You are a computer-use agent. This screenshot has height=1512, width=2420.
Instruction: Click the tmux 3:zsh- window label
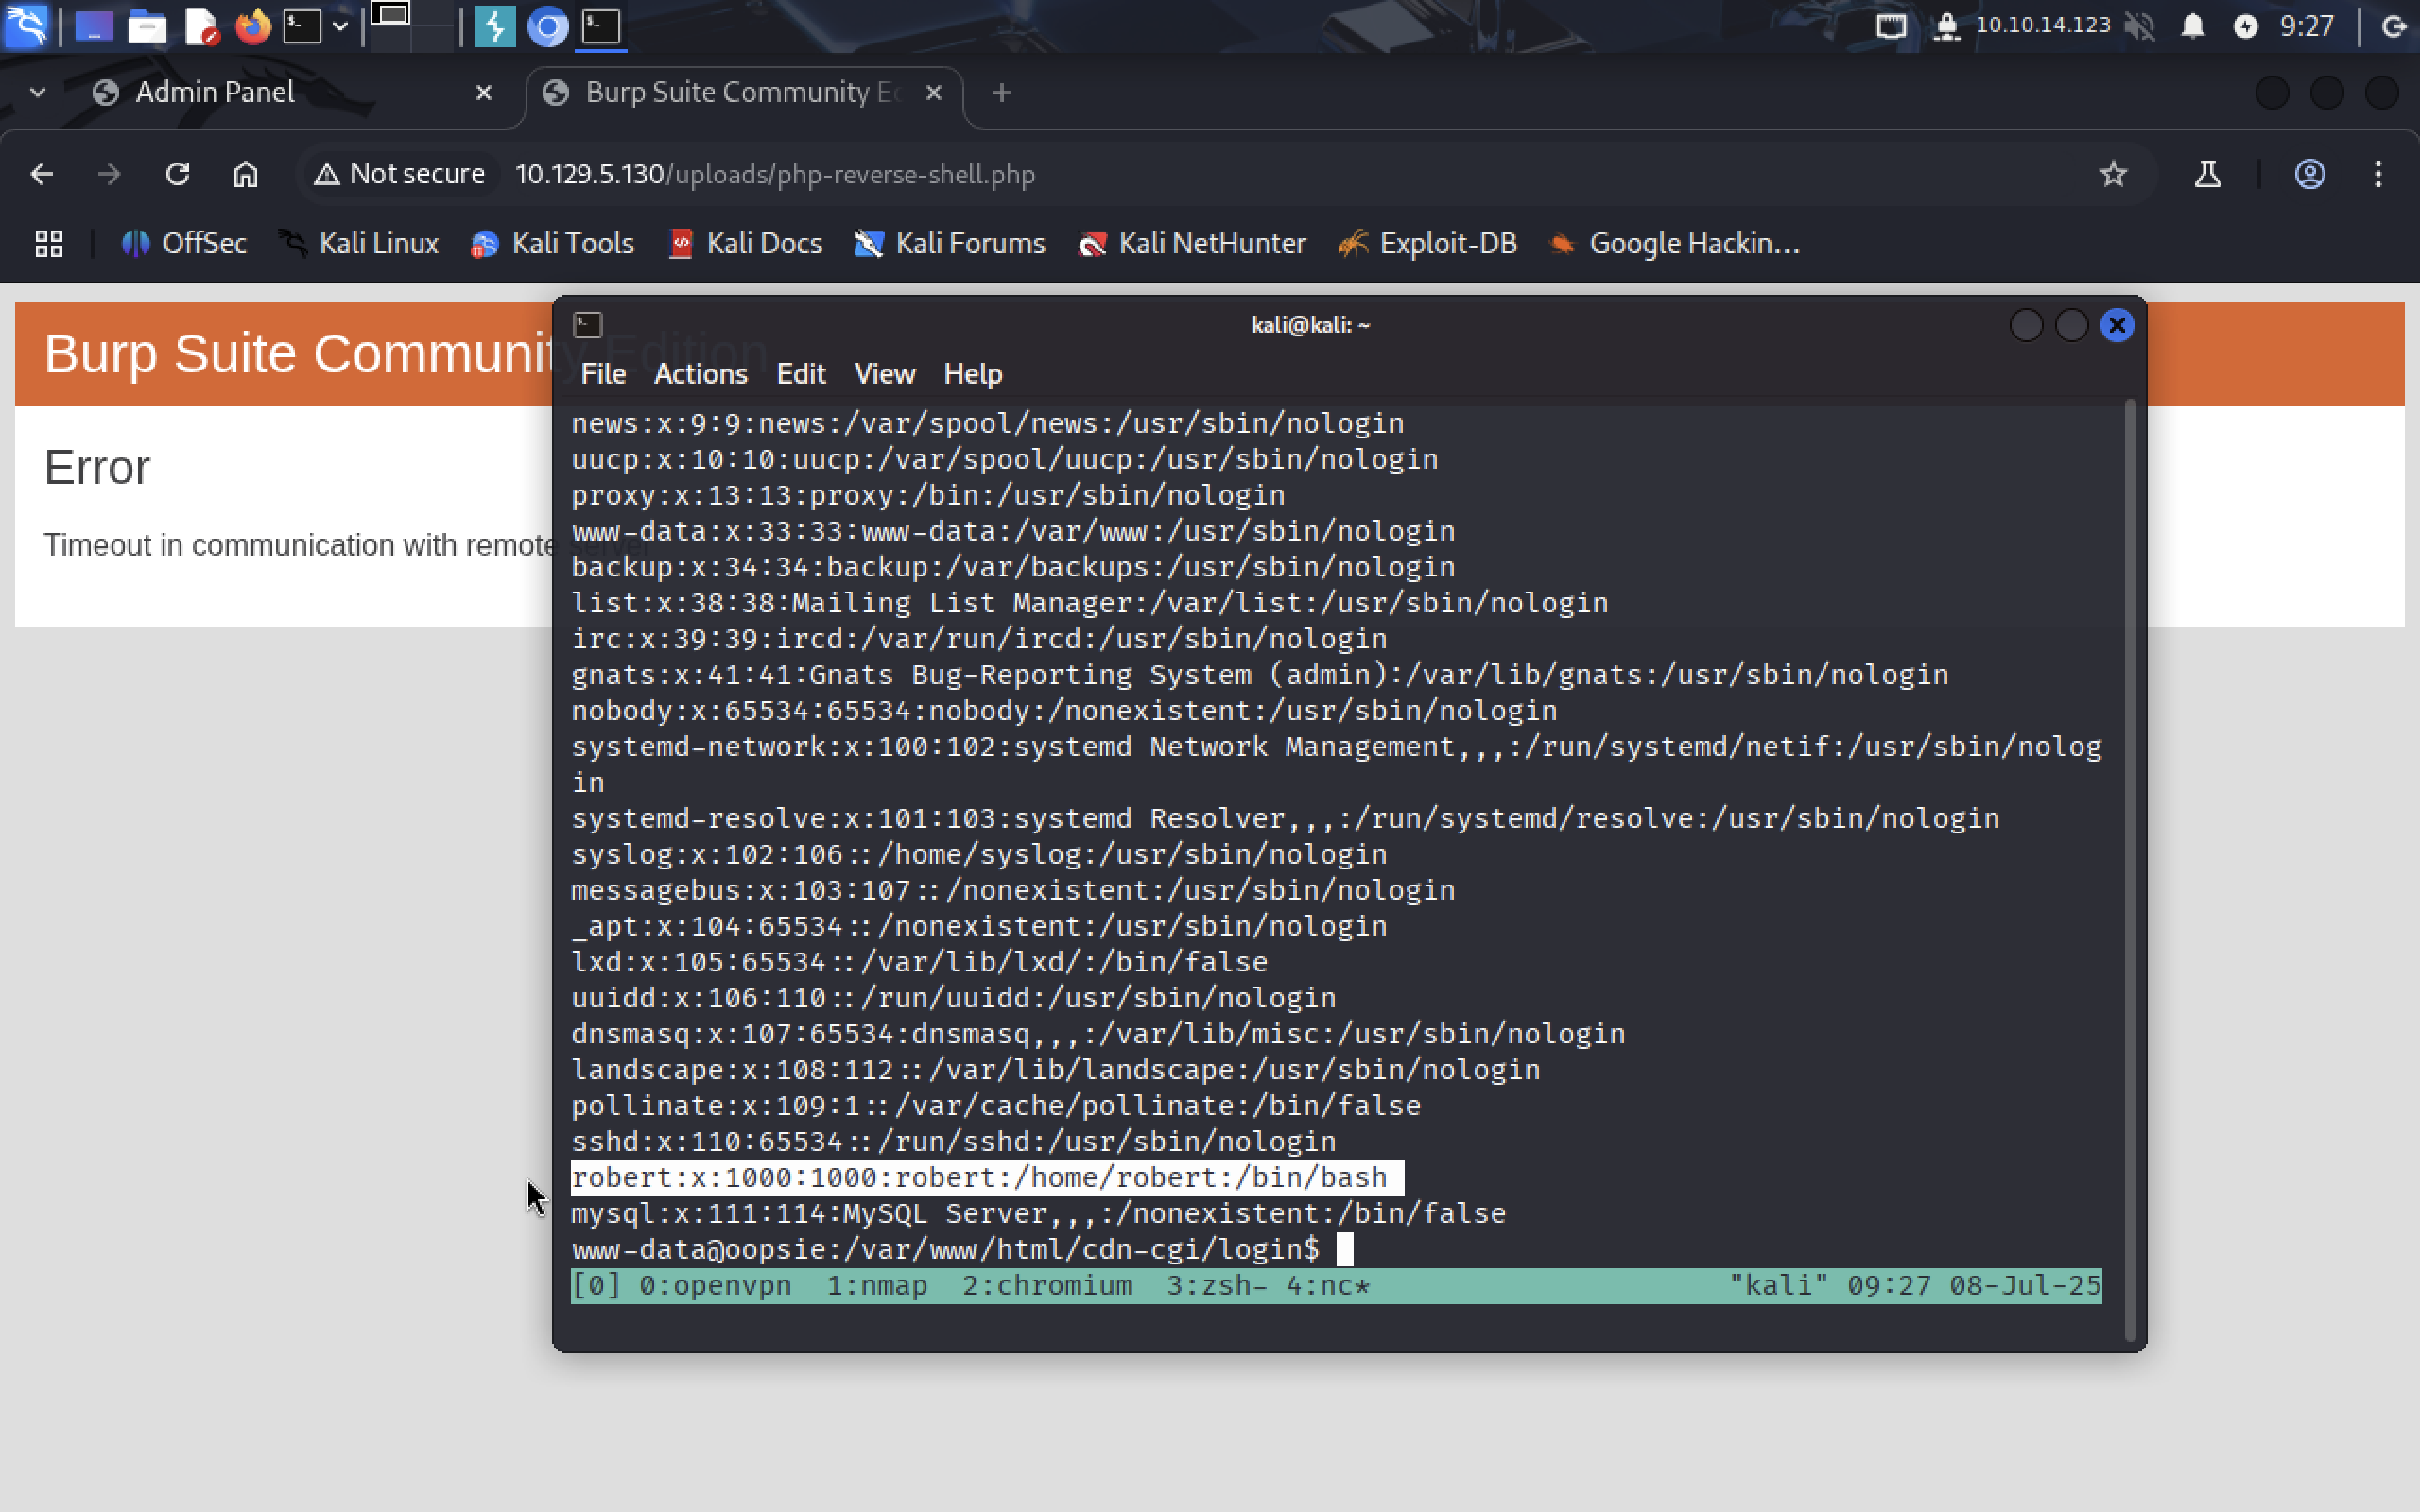[x=1217, y=1286]
